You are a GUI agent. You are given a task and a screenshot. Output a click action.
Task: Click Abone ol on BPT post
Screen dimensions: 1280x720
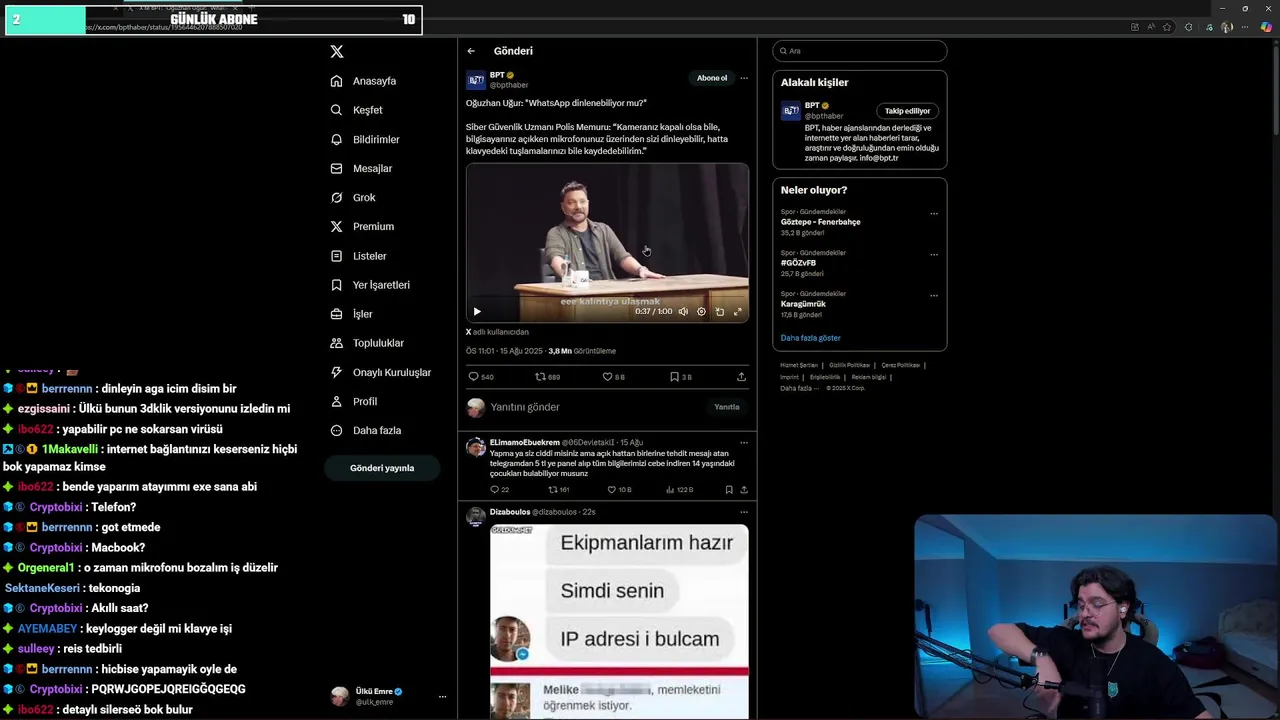pos(712,78)
